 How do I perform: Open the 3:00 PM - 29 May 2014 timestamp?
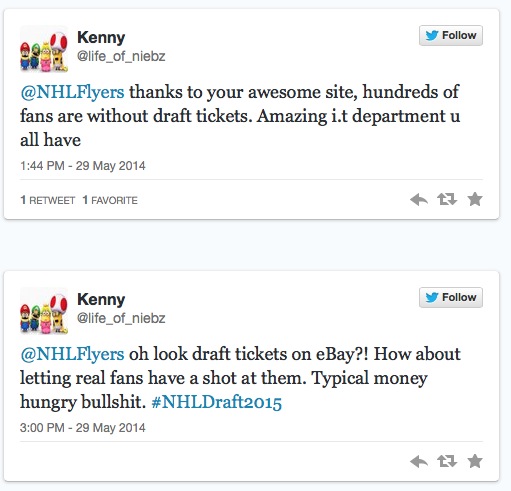pos(83,428)
